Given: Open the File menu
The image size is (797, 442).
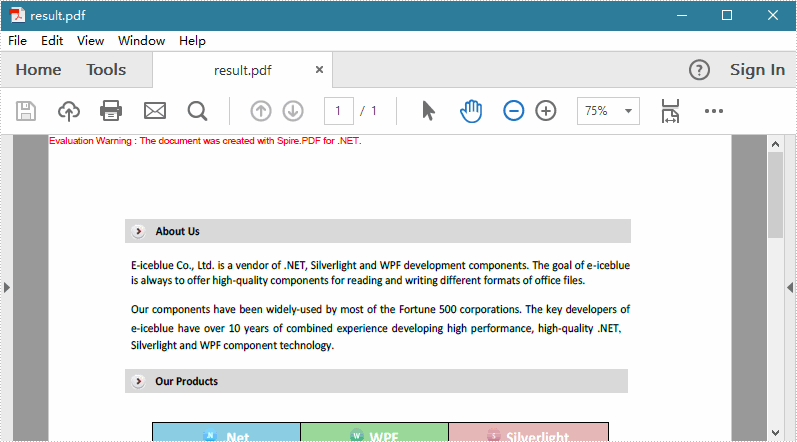Looking at the screenshot, I should tap(17, 41).
